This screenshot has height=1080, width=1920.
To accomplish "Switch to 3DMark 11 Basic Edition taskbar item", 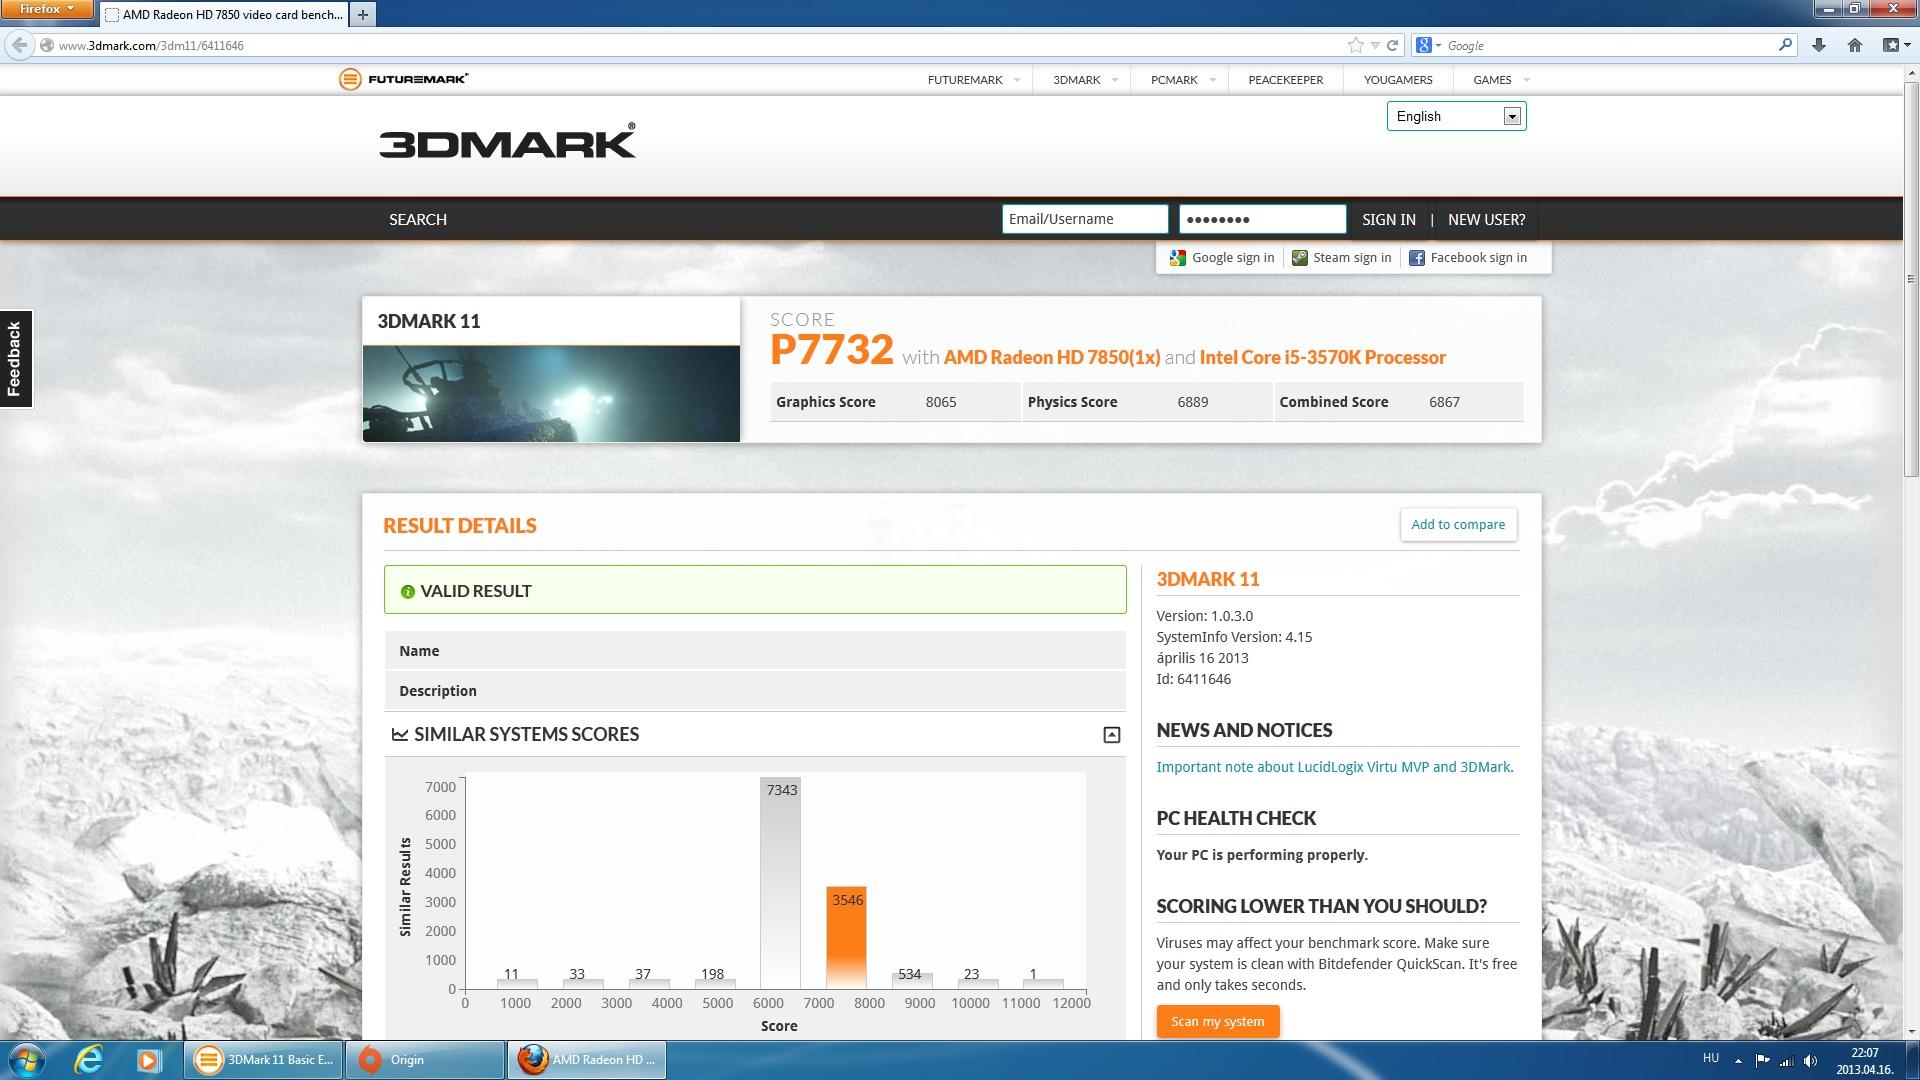I will tap(264, 1060).
